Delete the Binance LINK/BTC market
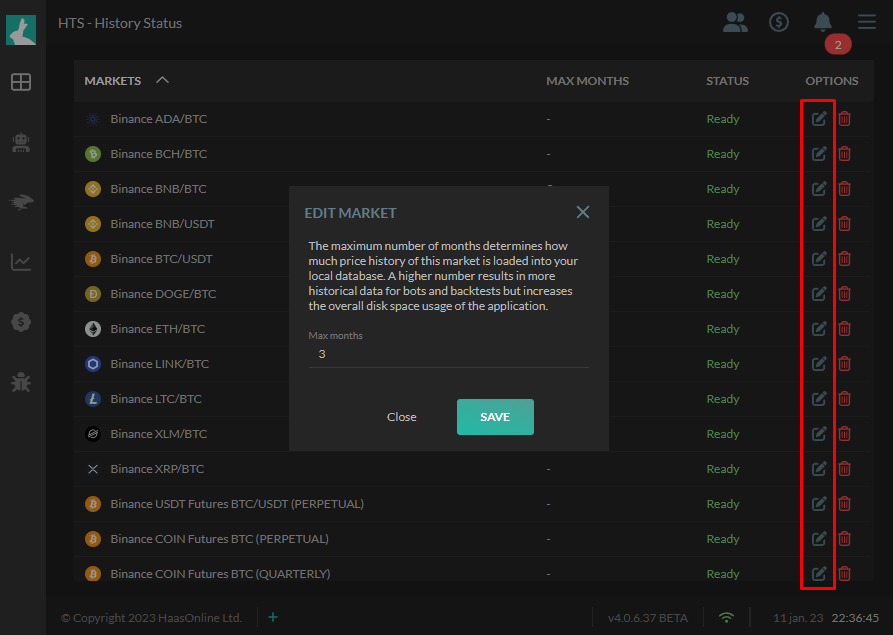The image size is (893, 635). [x=845, y=364]
